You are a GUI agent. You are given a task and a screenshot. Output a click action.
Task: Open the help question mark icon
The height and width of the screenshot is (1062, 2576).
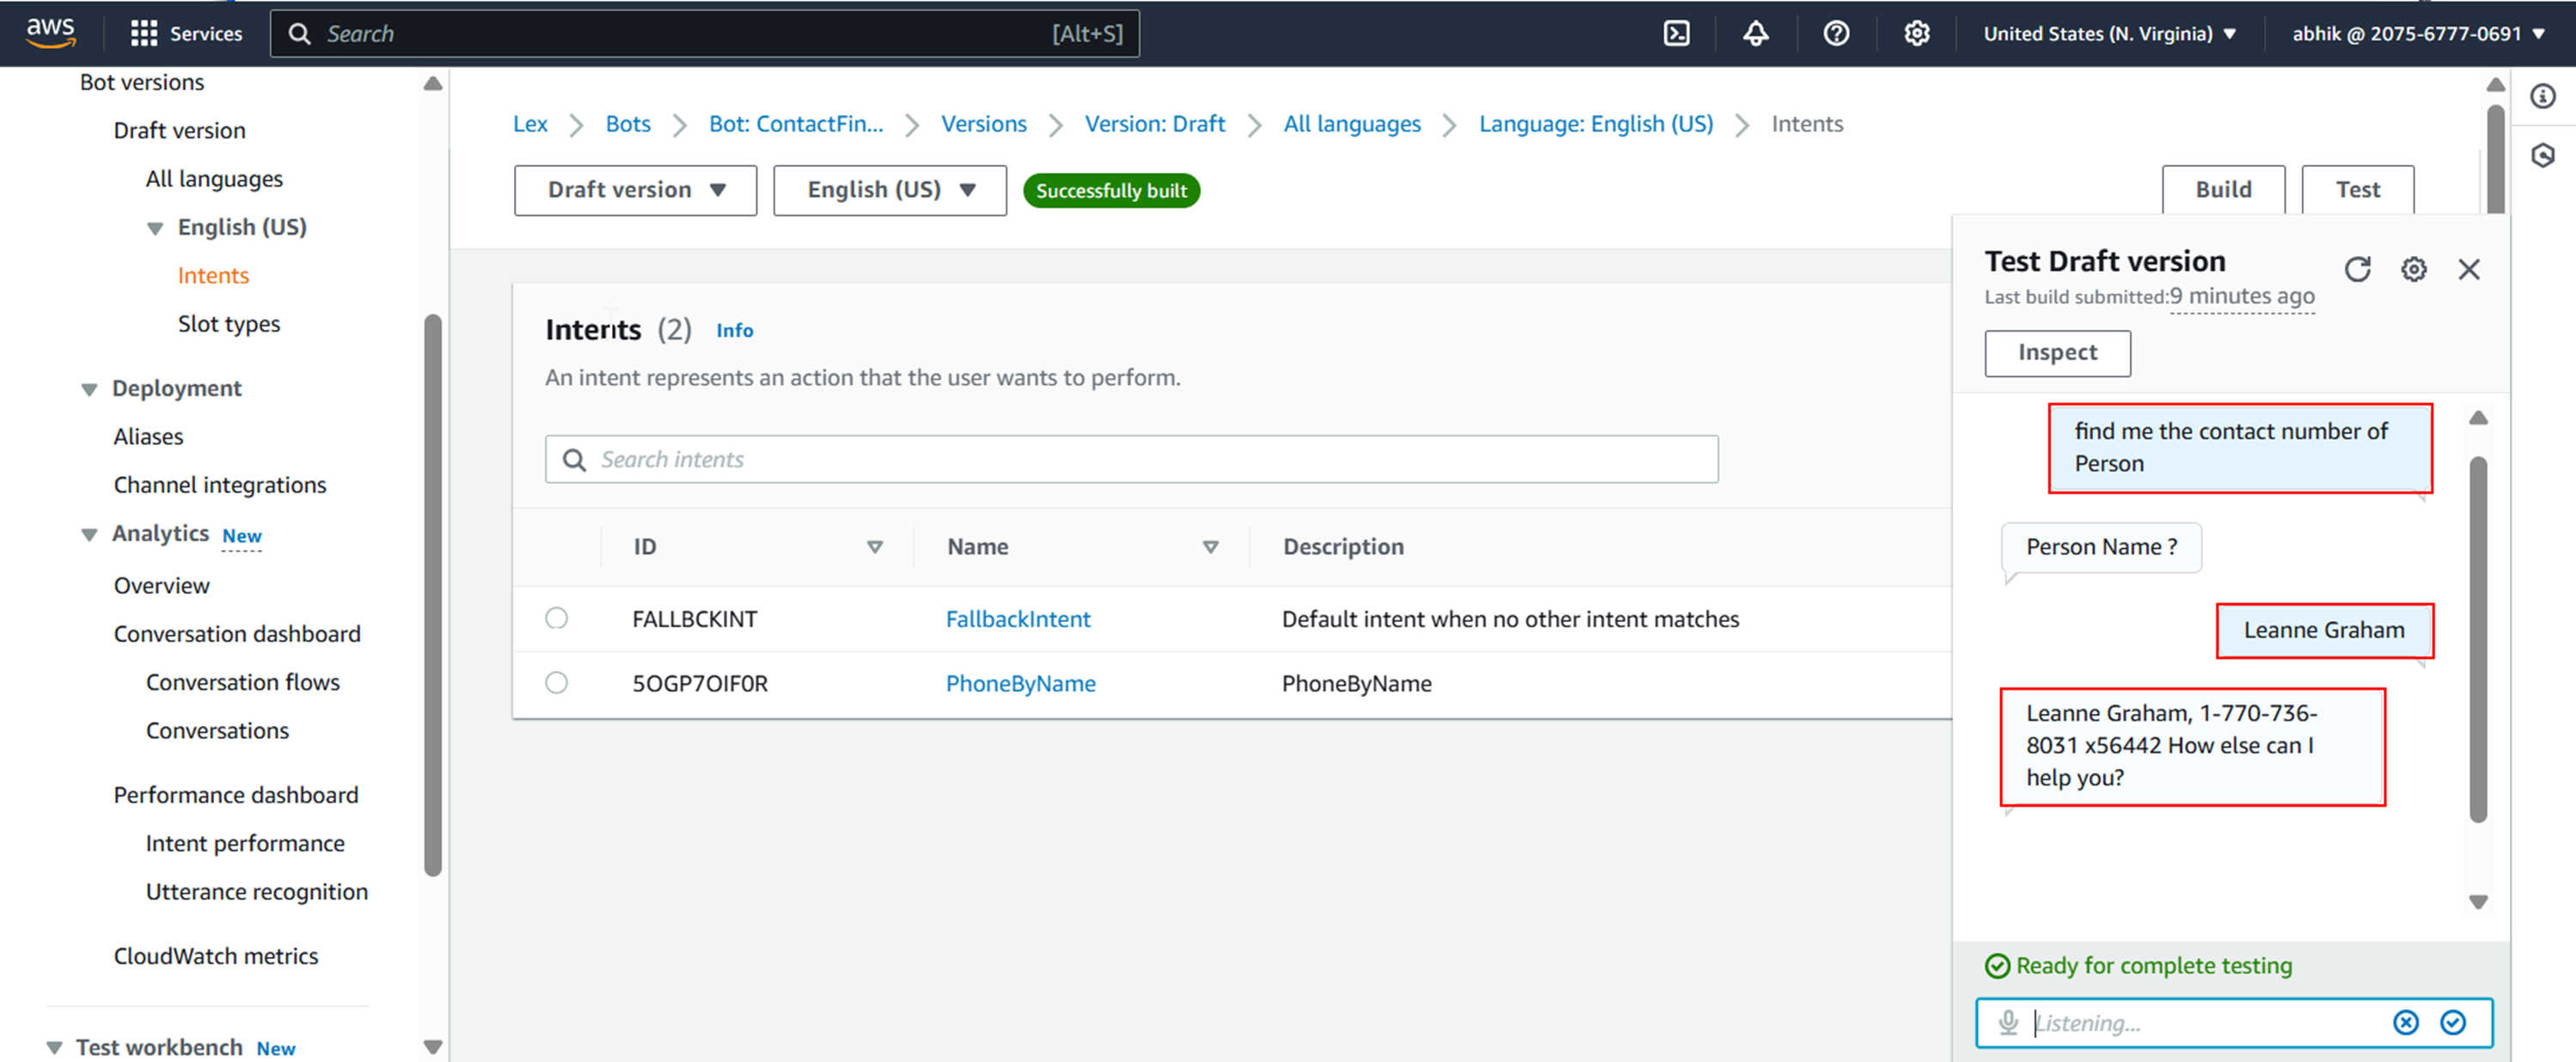[x=1836, y=33]
